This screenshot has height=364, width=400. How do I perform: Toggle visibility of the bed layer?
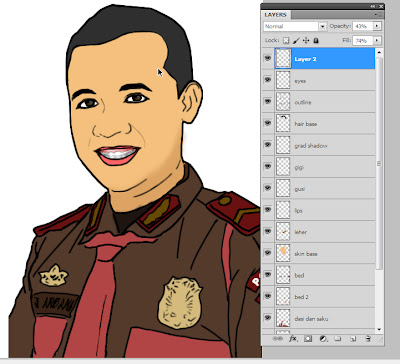point(268,274)
